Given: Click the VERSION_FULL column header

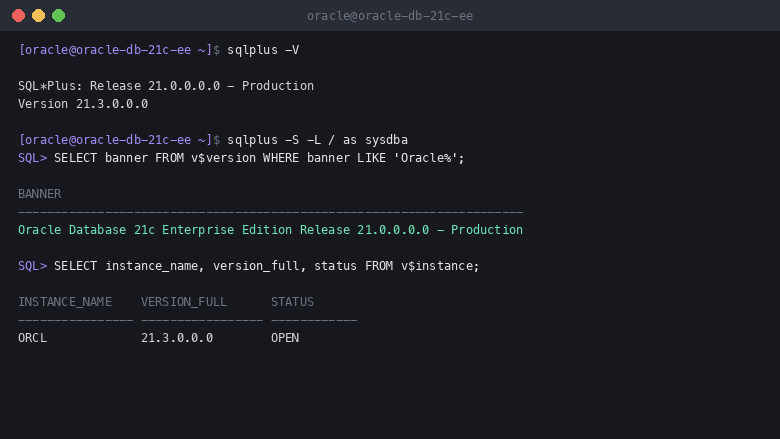Looking at the screenshot, I should [184, 302].
